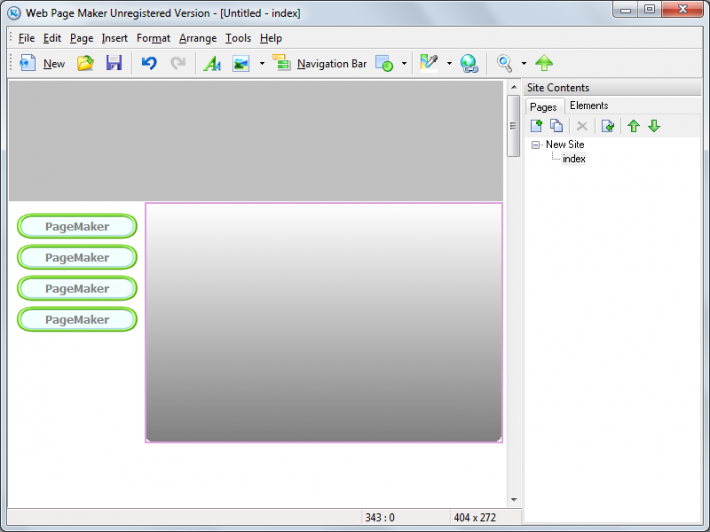Viewport: 710px width, 532px height.
Task: Maximize the Web Page Maker window
Action: click(x=649, y=10)
